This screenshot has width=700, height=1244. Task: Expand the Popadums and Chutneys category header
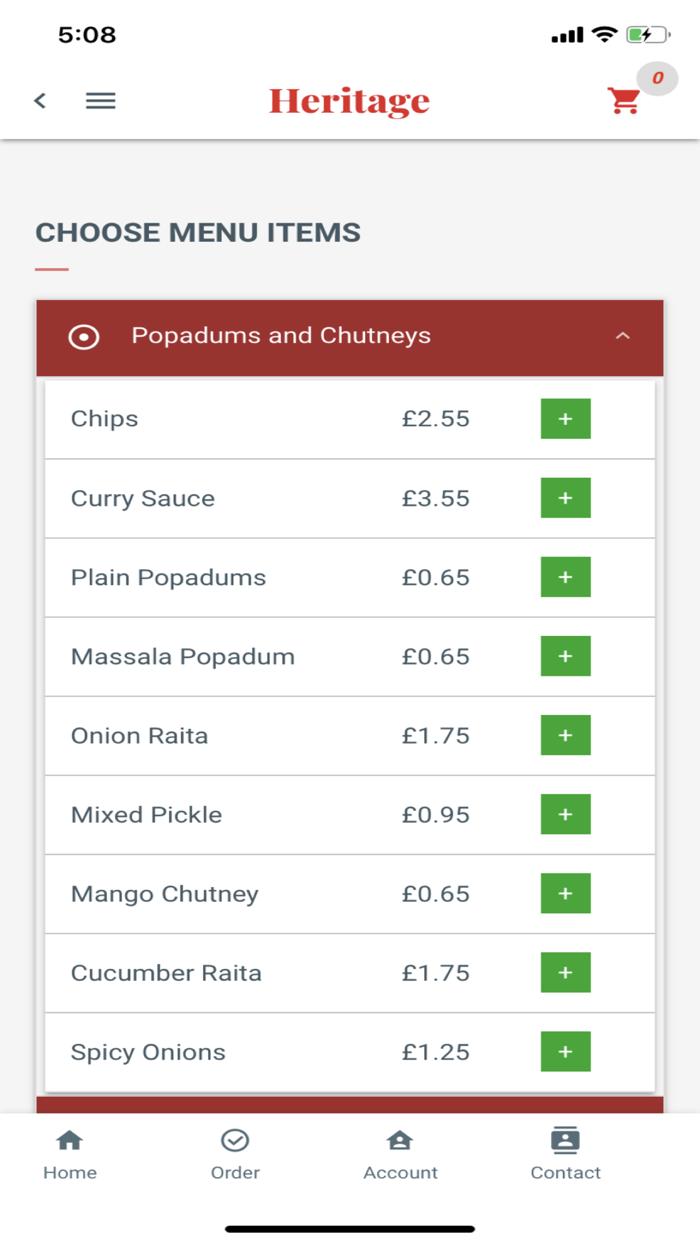349,337
